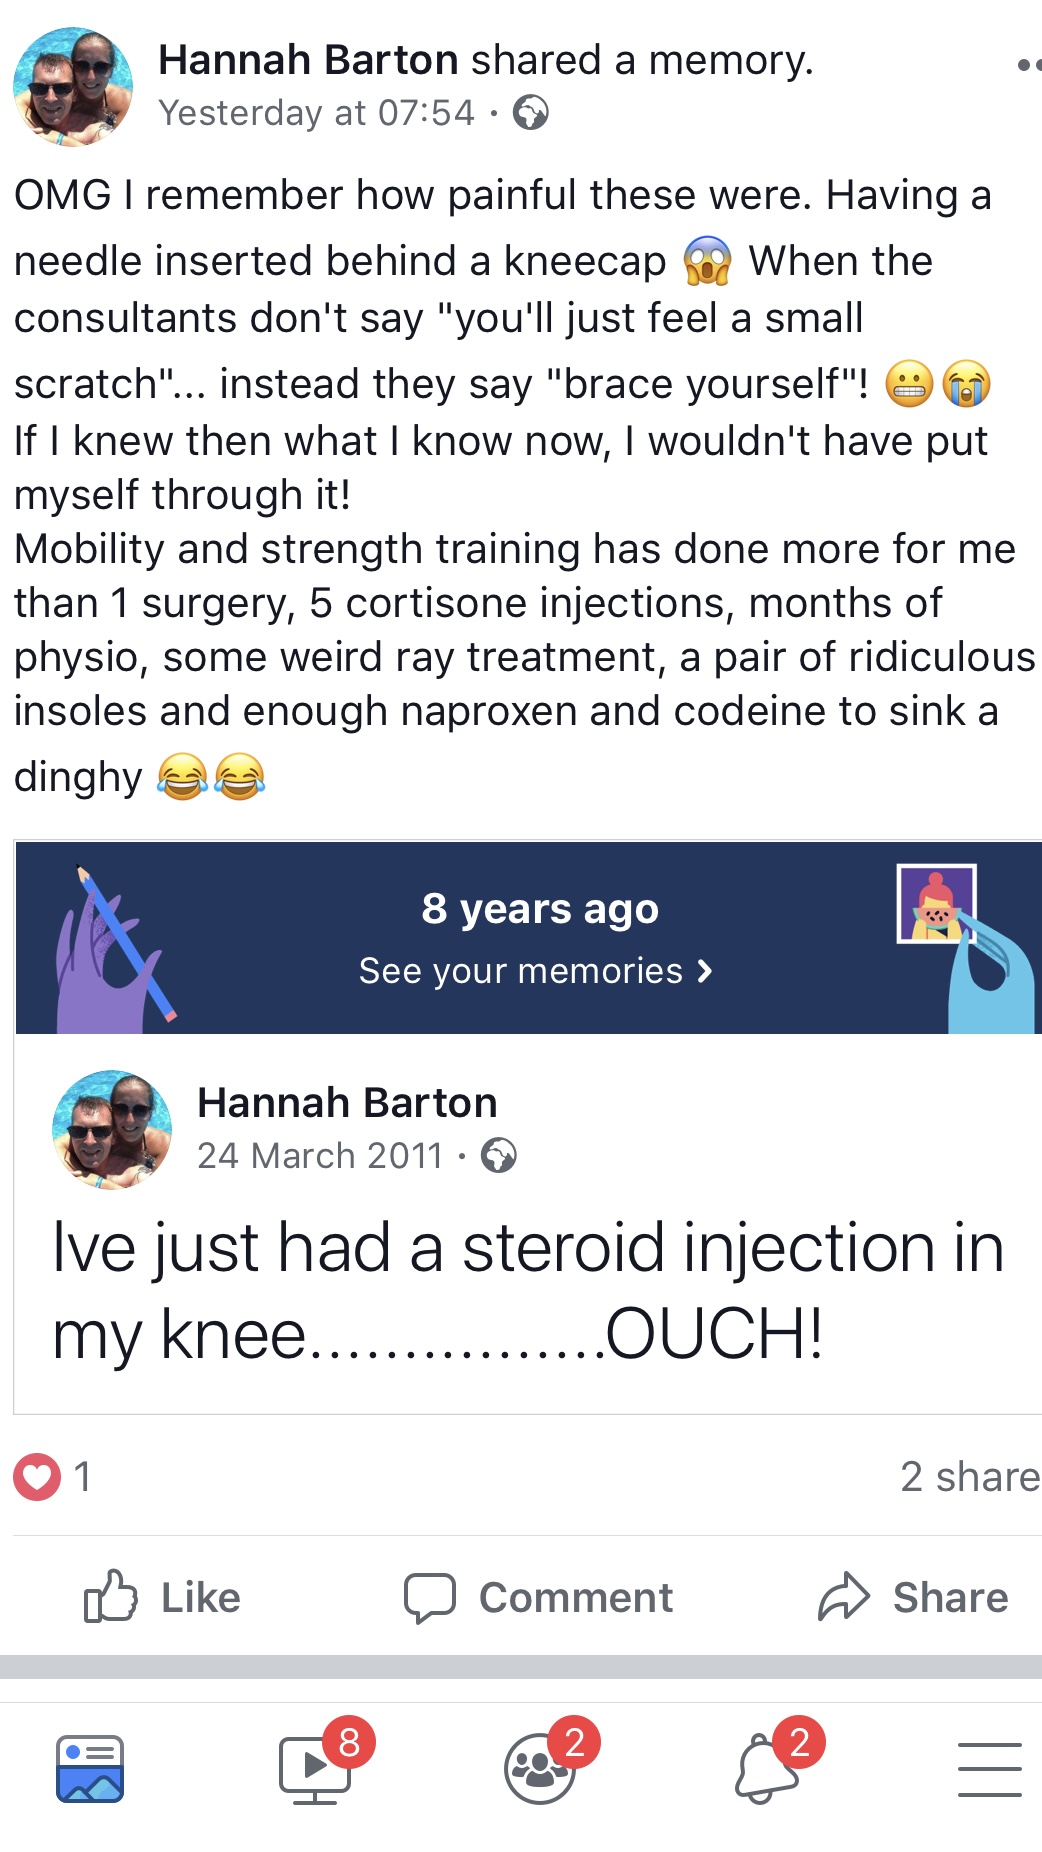Open the See your memories link
Screen dimensions: 1042x1852
tap(535, 971)
